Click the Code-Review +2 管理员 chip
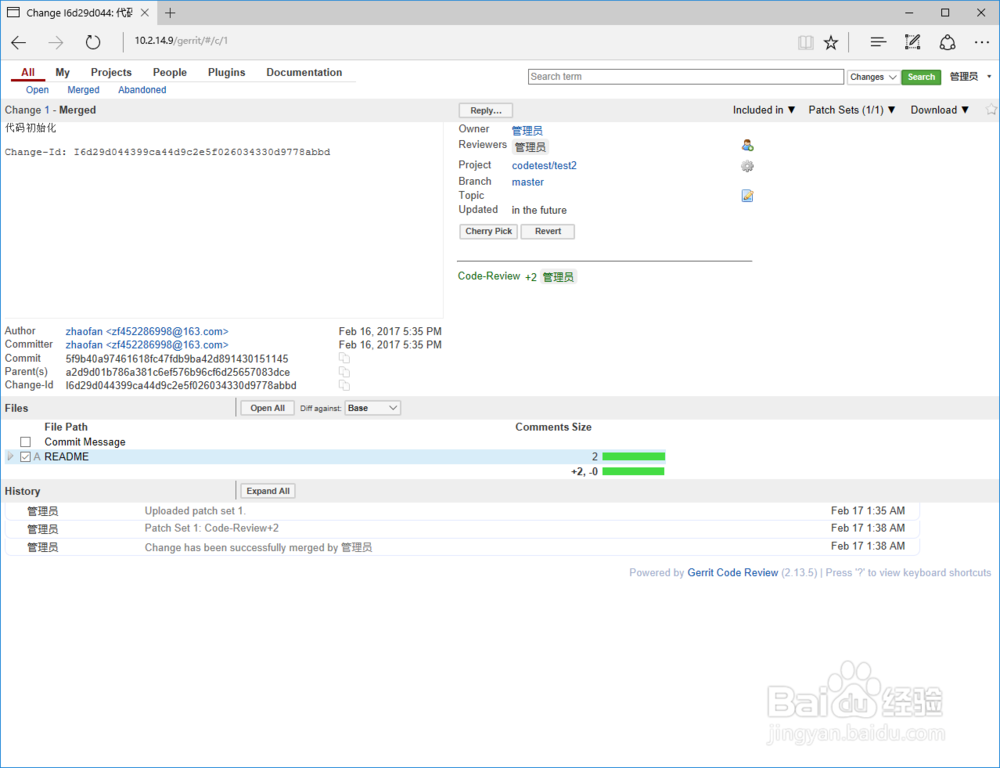 point(558,277)
